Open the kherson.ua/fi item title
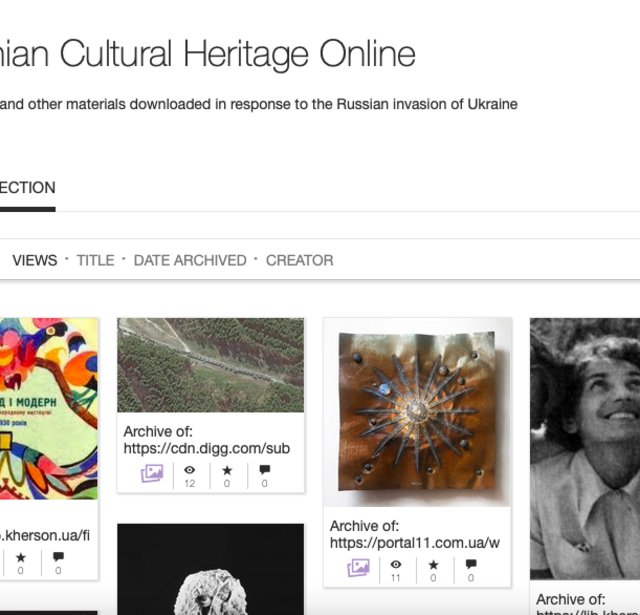 pyautogui.click(x=45, y=535)
